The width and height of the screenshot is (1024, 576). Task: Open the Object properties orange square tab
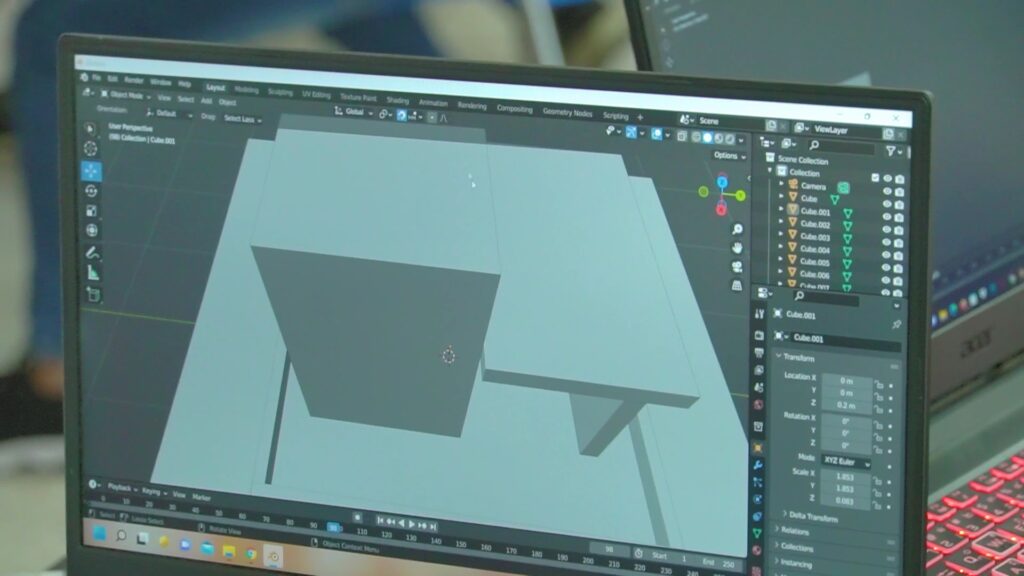tap(758, 448)
